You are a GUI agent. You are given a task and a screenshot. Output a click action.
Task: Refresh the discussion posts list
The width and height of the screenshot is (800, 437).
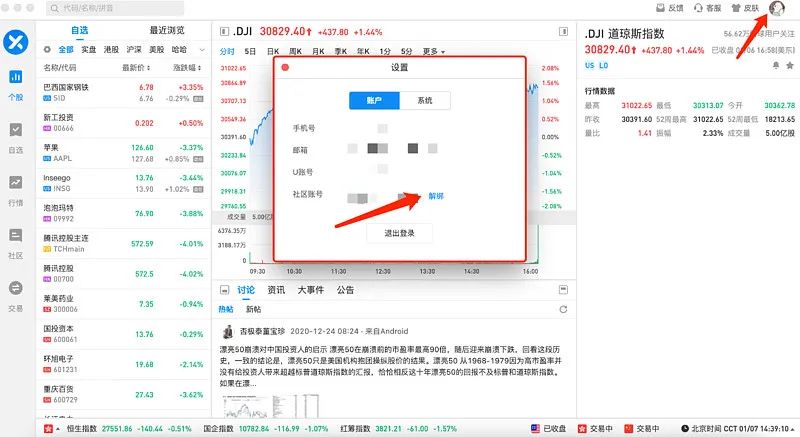point(563,309)
